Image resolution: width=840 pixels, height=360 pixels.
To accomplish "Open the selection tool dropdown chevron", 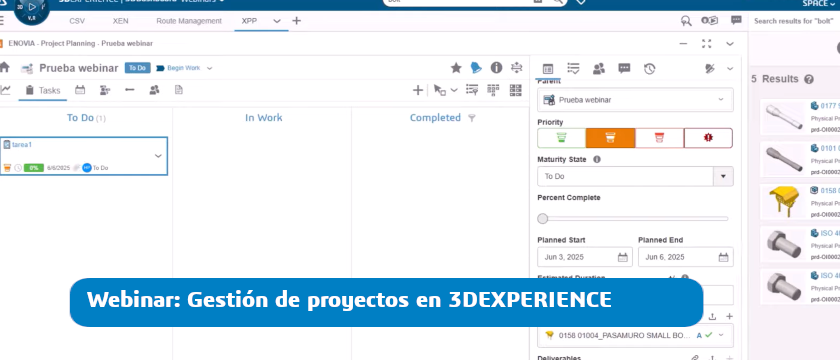I will click(x=454, y=90).
